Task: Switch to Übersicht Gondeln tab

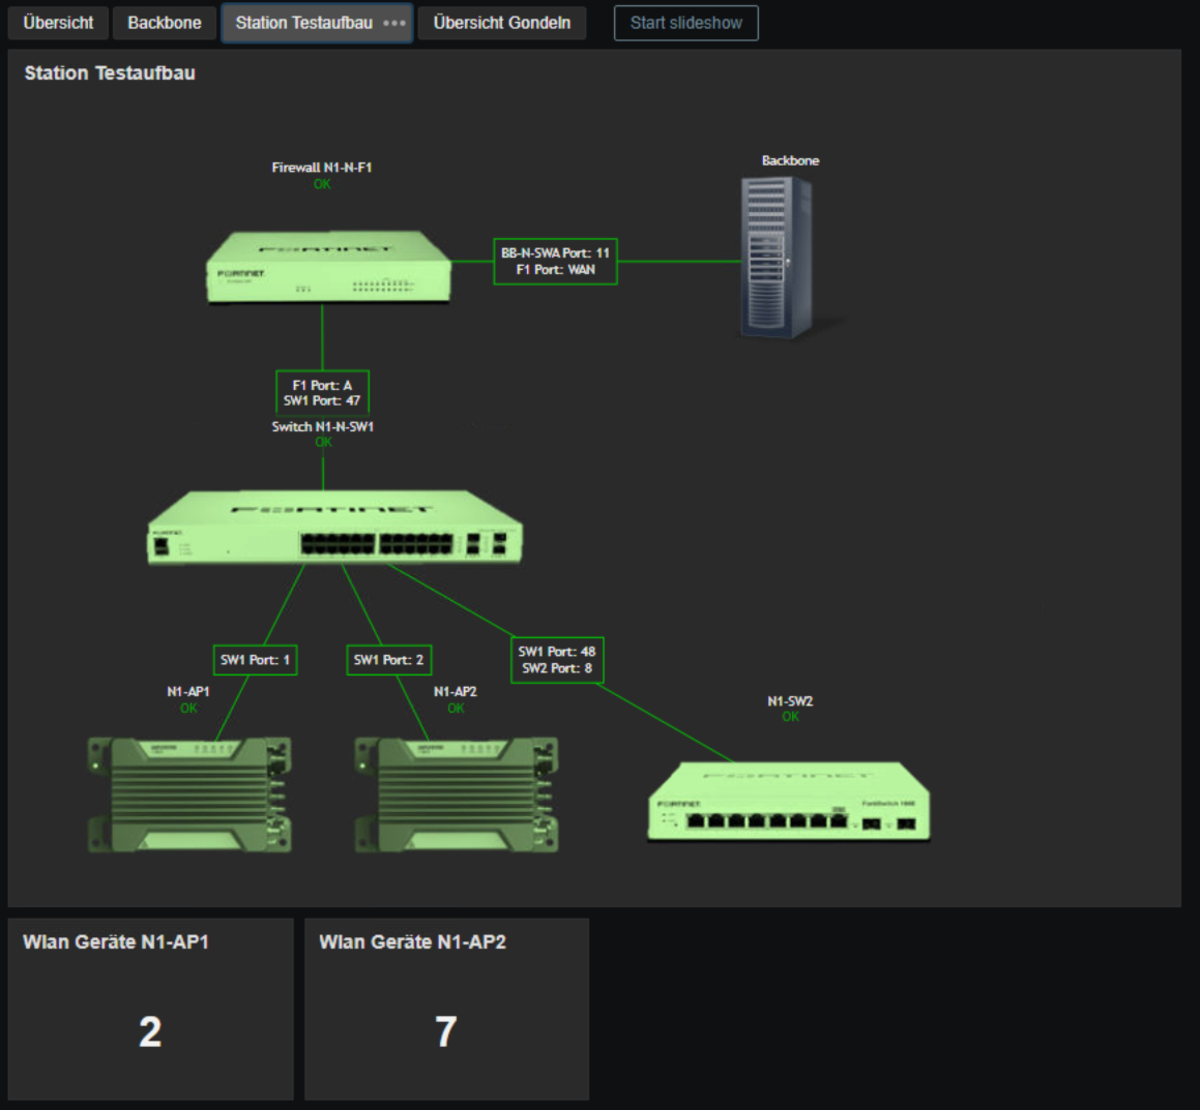Action: tap(502, 23)
